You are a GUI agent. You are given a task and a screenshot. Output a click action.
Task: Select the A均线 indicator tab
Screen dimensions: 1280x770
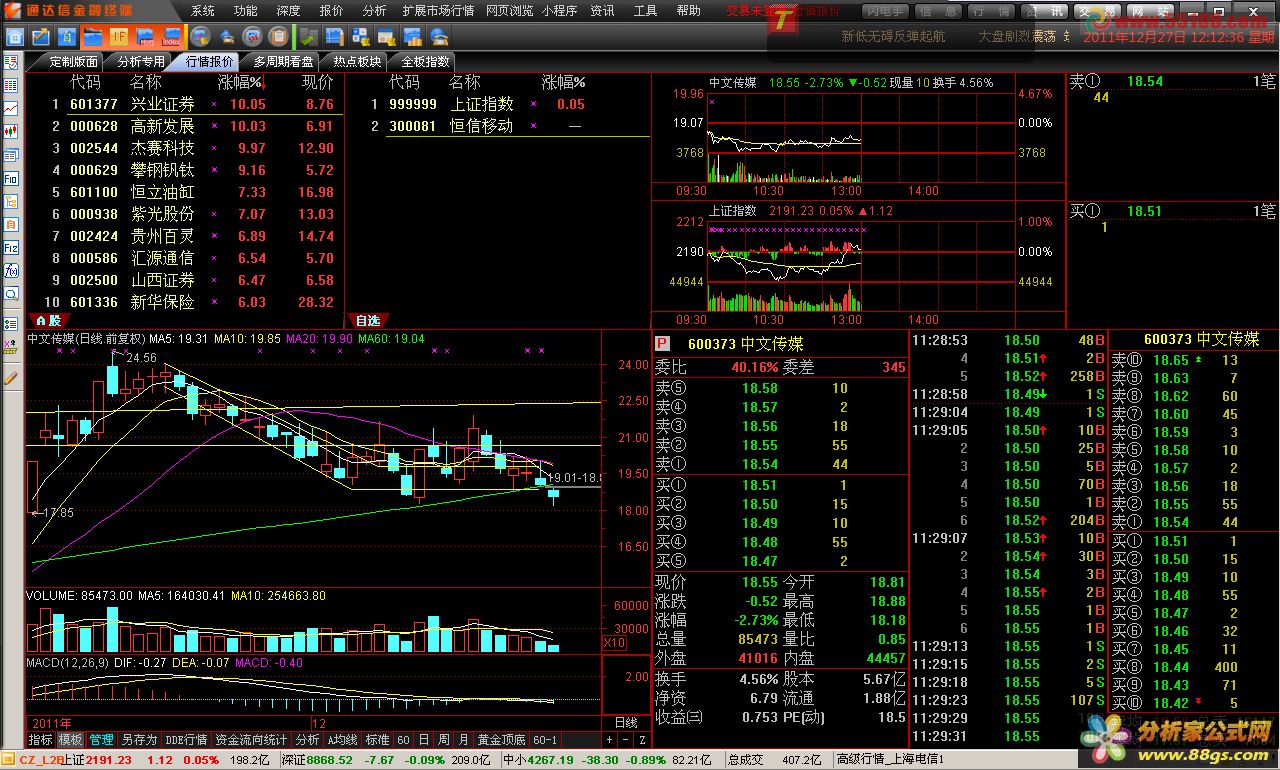point(342,740)
